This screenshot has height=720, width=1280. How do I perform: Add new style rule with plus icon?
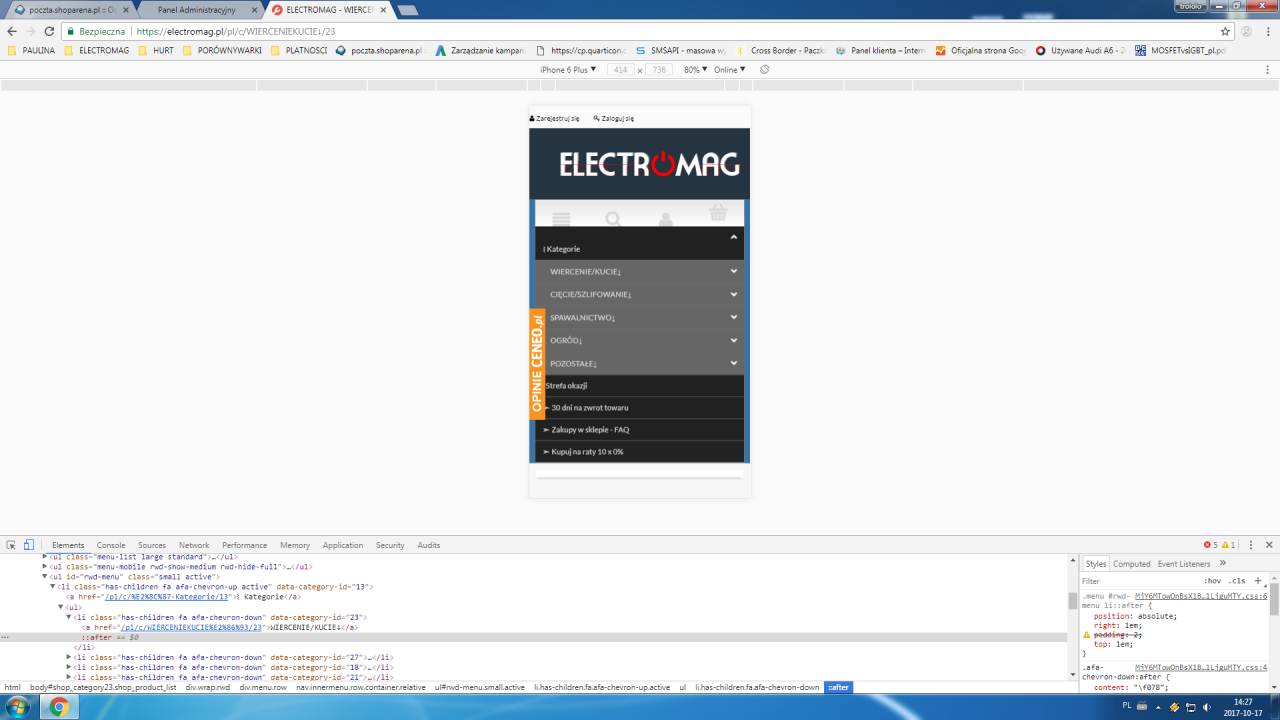[1258, 581]
